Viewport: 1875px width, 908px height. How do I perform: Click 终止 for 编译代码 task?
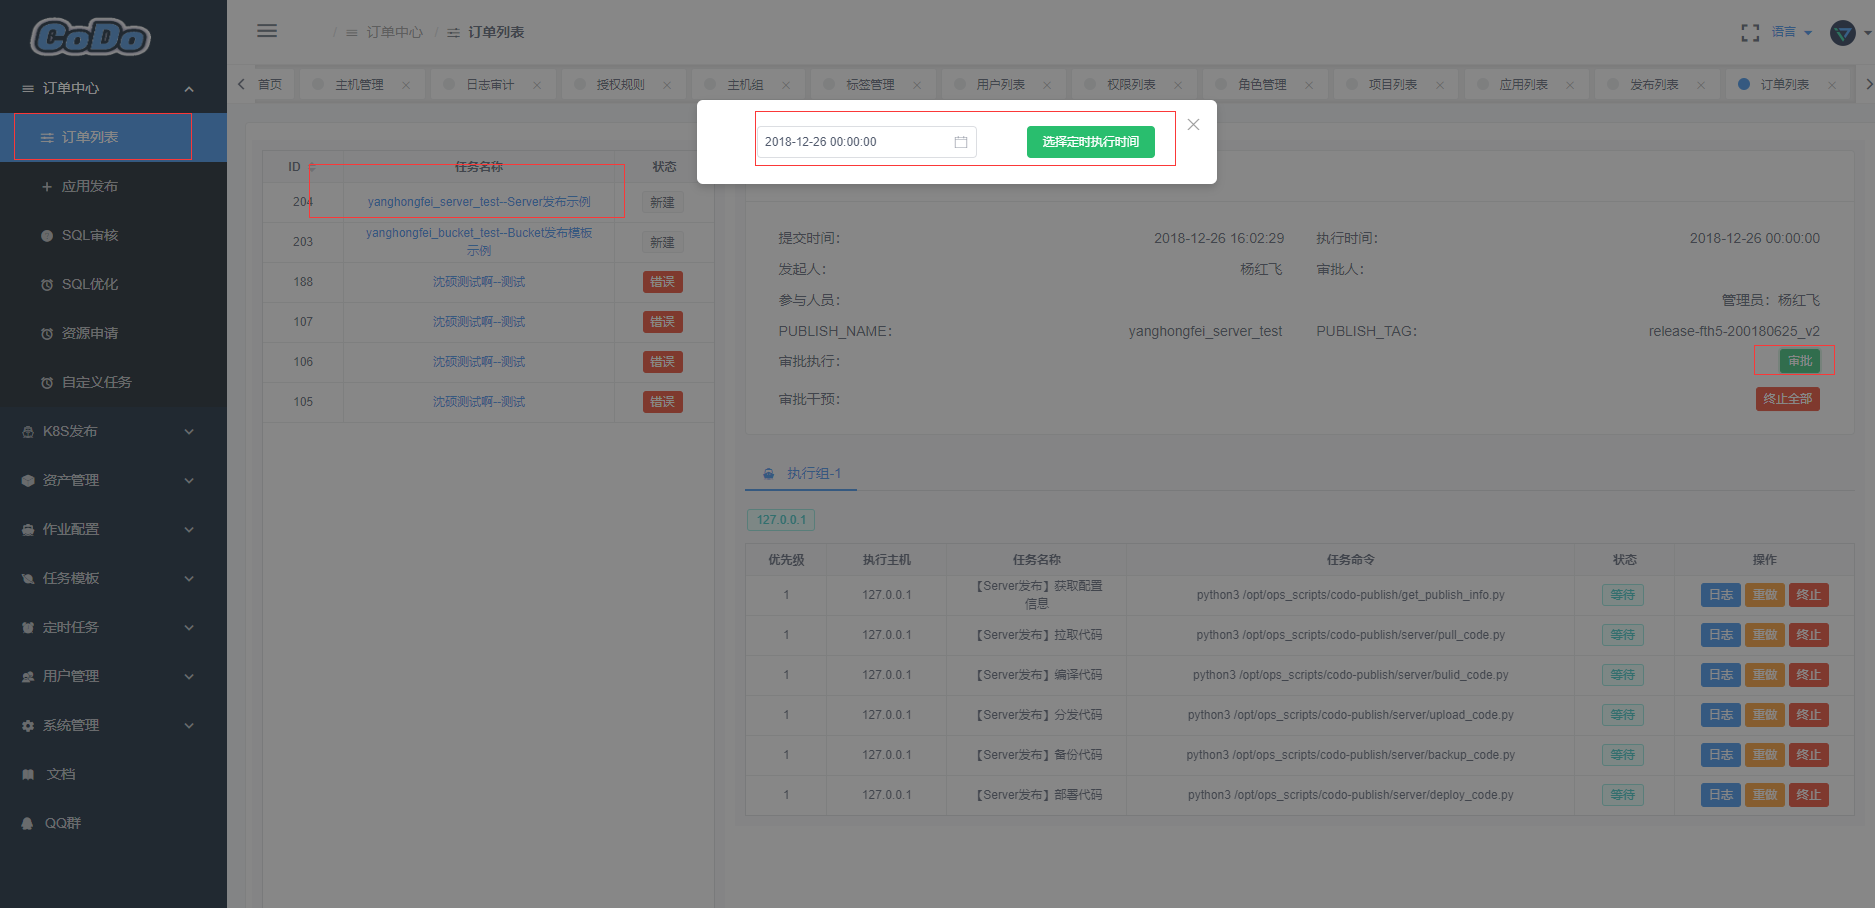coord(1808,675)
